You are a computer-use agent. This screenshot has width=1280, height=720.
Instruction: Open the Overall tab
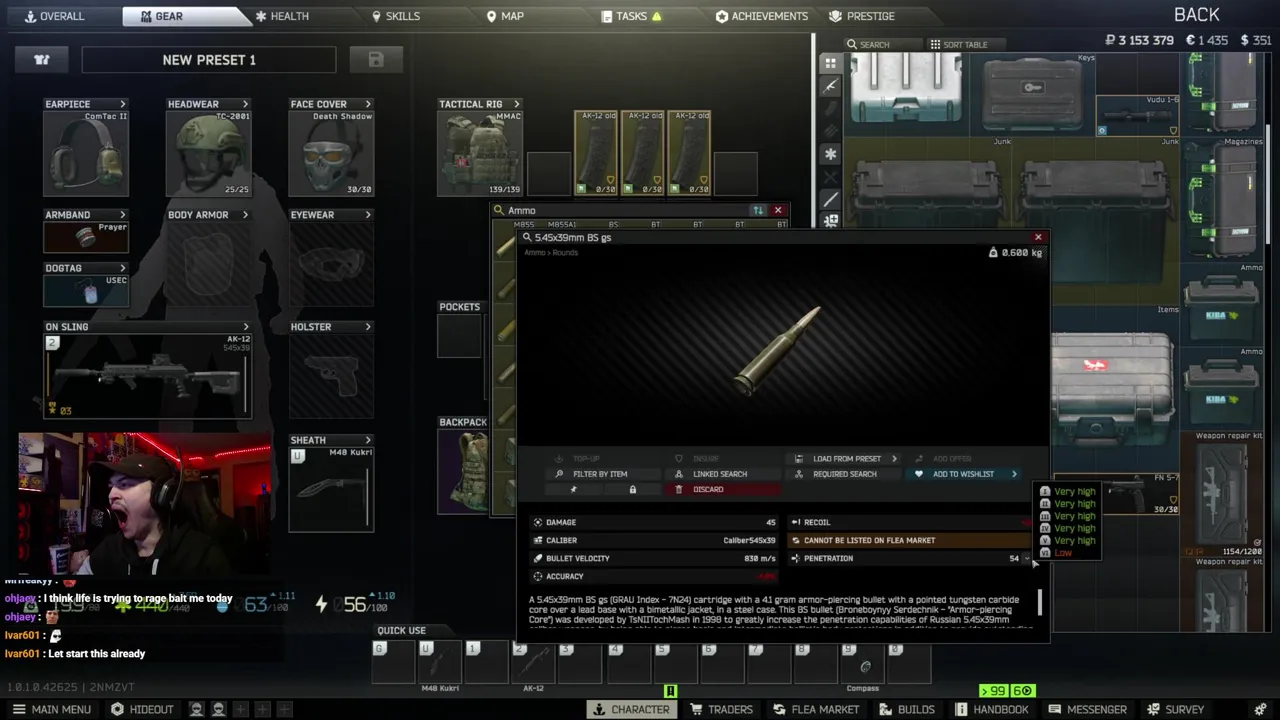(x=56, y=16)
